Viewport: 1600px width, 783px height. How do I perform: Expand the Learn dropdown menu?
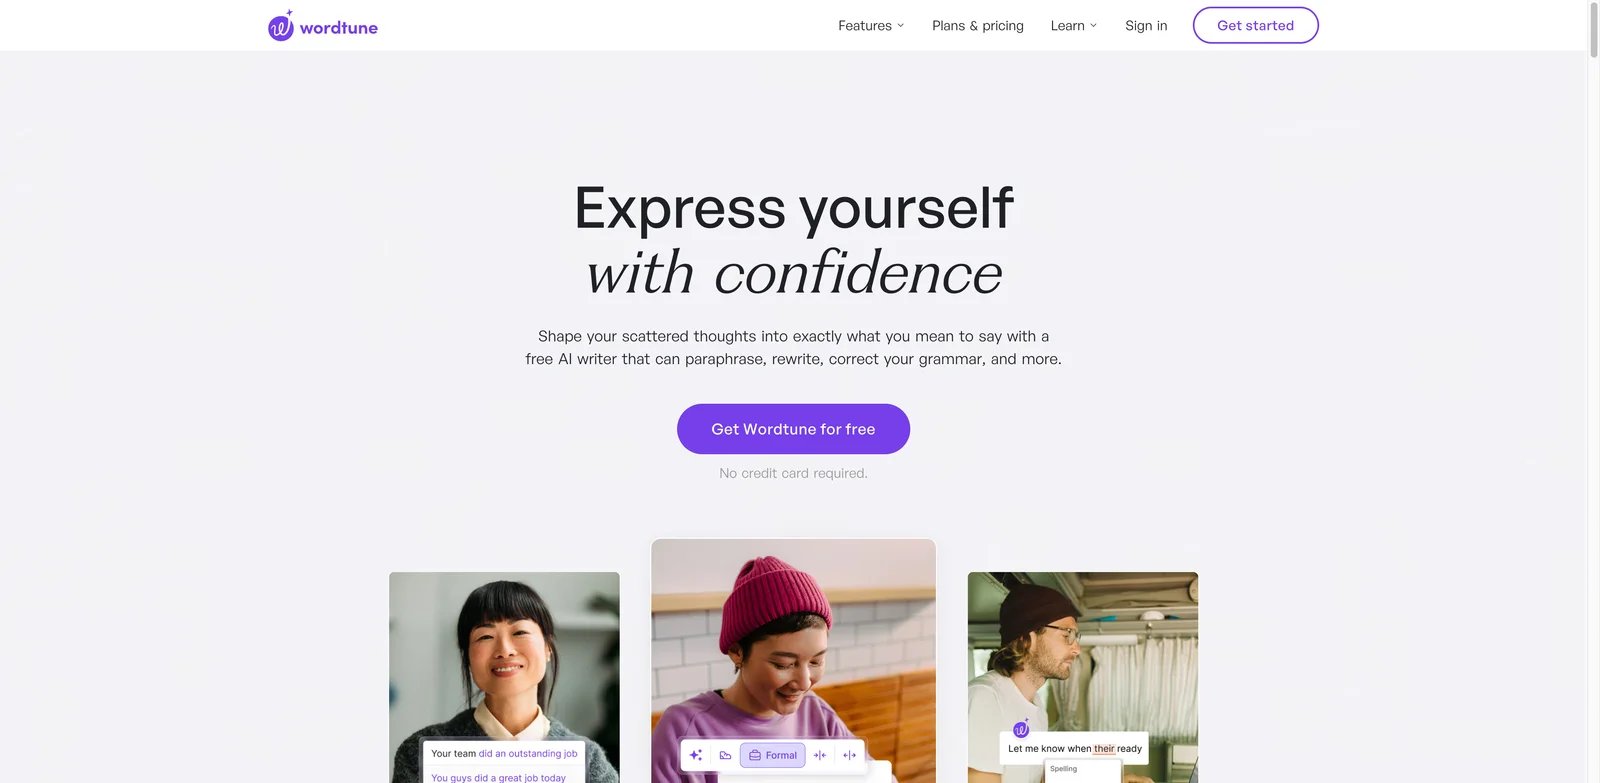(x=1074, y=26)
